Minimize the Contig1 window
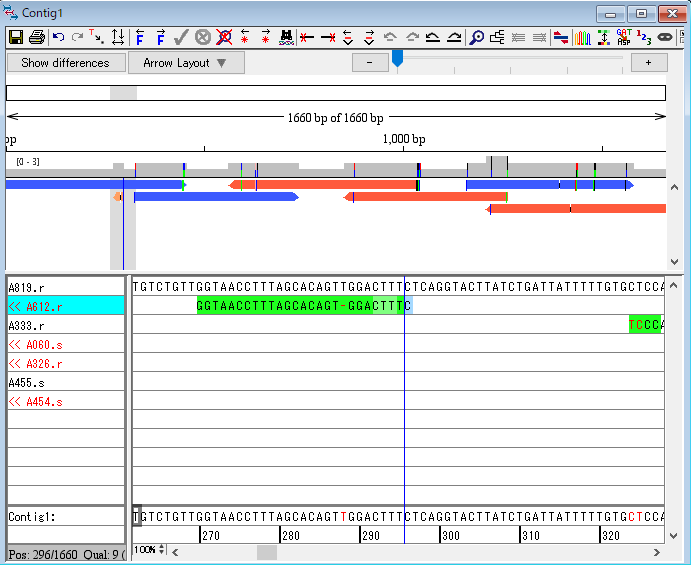This screenshot has width=691, height=565. (x=610, y=14)
